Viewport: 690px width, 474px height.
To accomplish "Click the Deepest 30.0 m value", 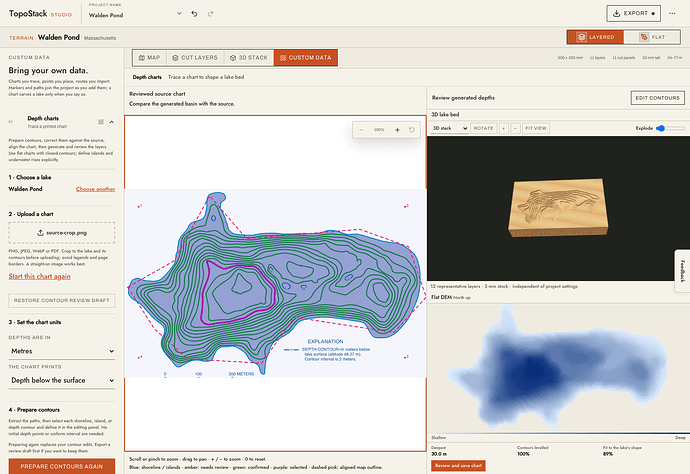I will 439,454.
